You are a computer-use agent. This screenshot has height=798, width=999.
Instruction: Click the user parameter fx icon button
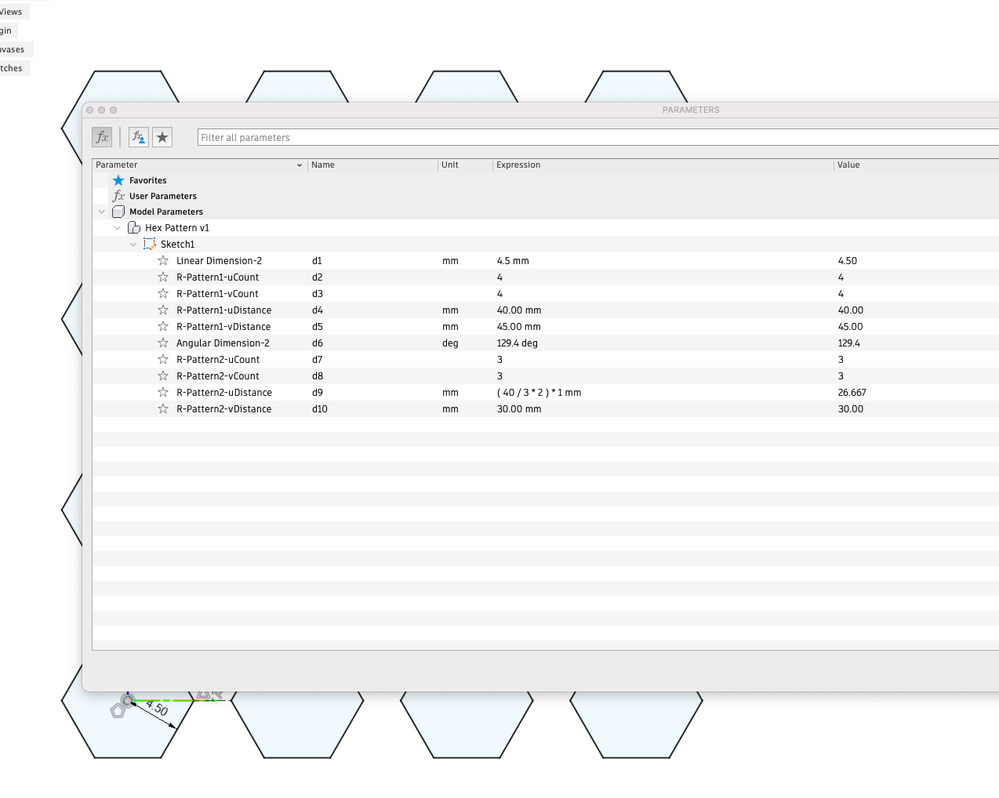coord(138,137)
